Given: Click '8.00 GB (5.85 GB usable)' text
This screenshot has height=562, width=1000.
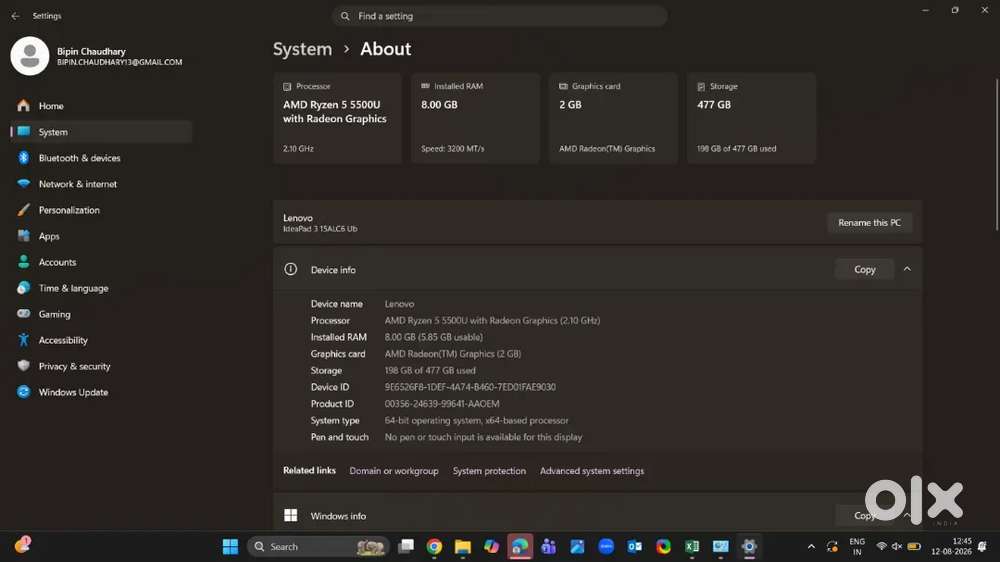Looking at the screenshot, I should point(434,337).
